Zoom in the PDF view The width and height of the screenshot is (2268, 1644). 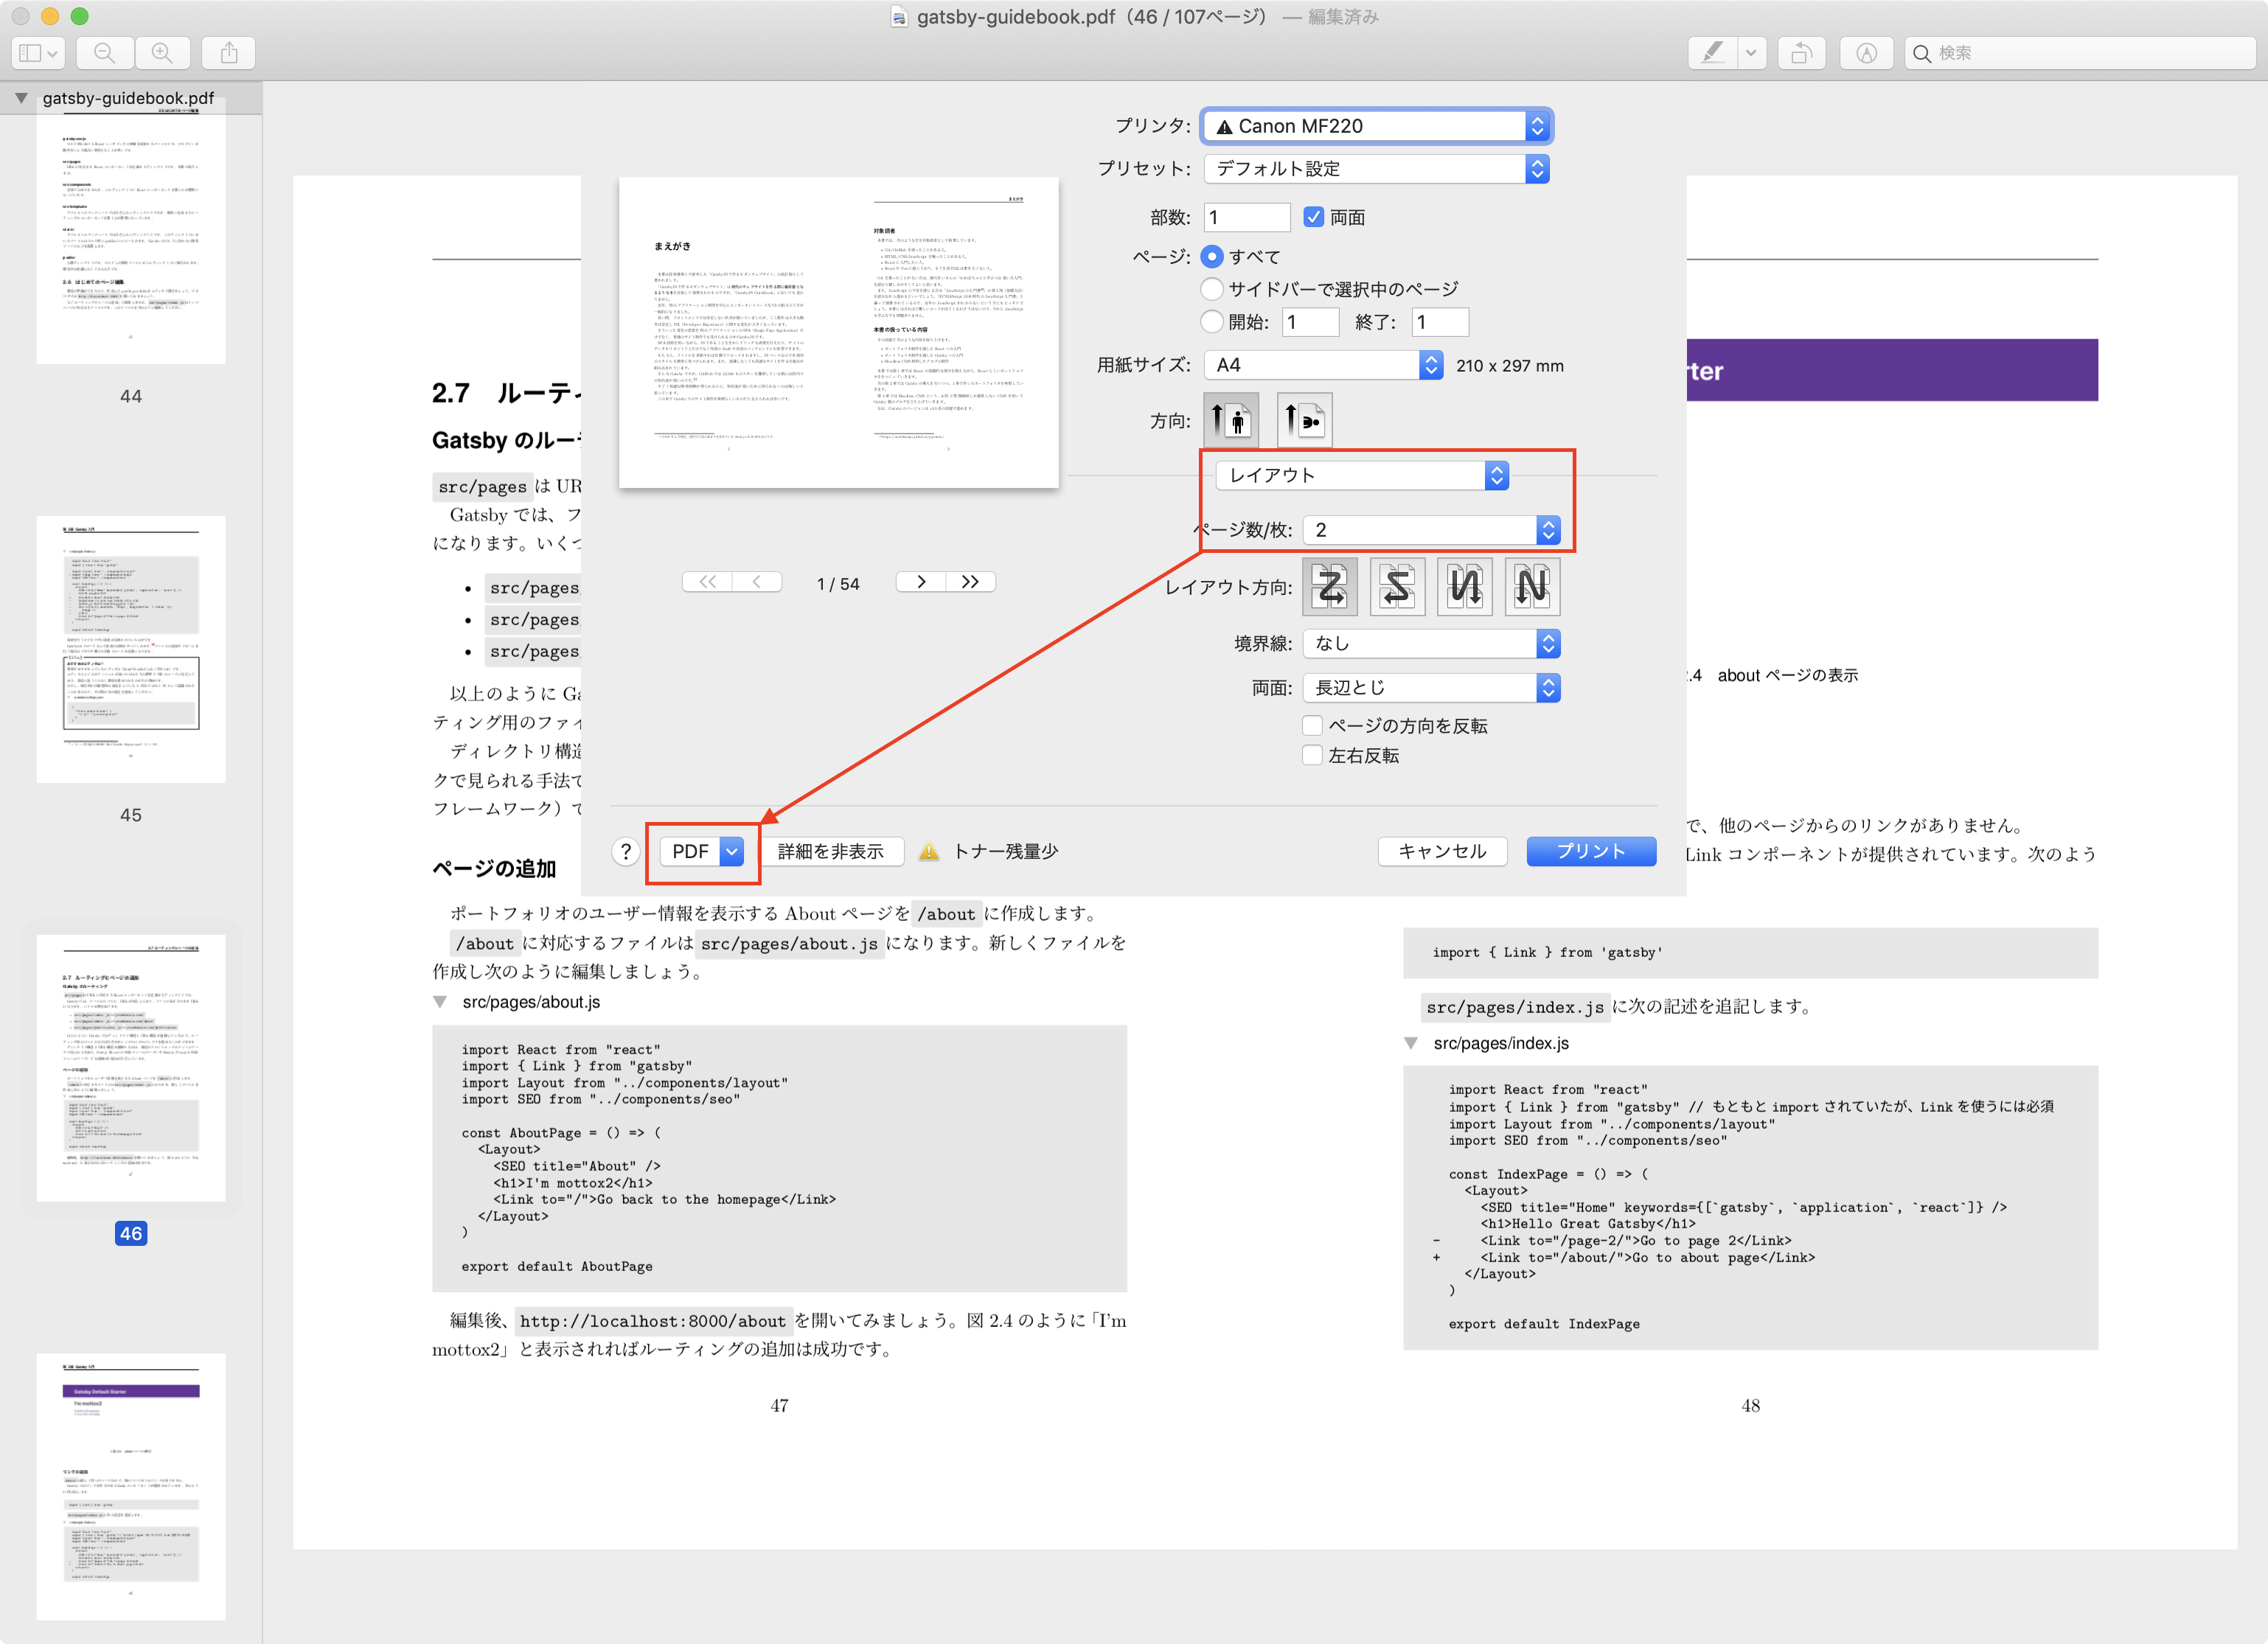click(162, 53)
